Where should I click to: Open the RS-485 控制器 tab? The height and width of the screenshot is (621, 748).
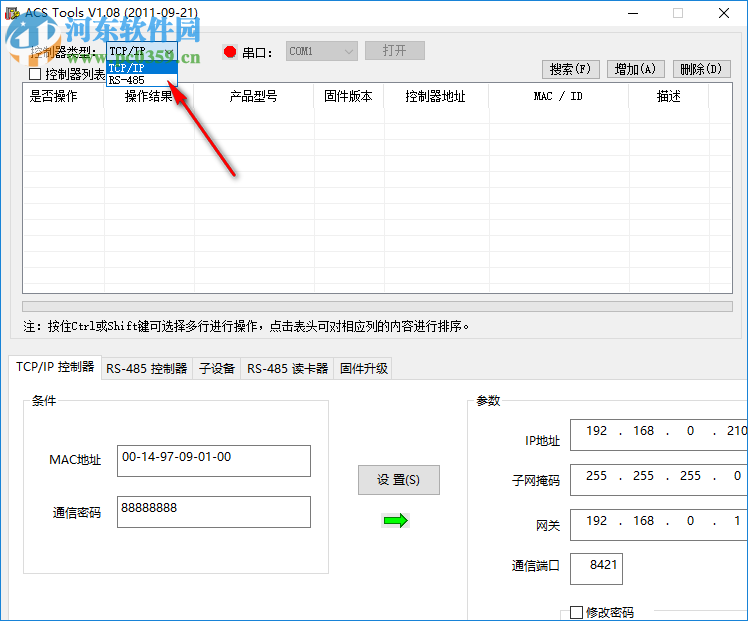point(147,369)
